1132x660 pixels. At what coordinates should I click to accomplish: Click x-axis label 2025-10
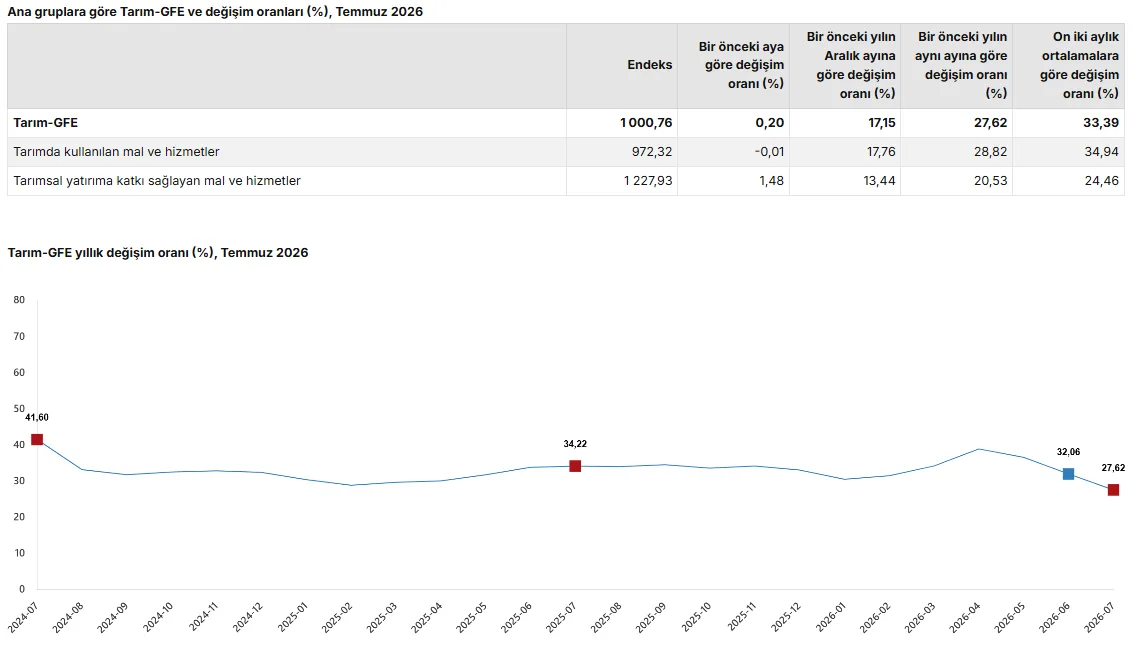(696, 618)
